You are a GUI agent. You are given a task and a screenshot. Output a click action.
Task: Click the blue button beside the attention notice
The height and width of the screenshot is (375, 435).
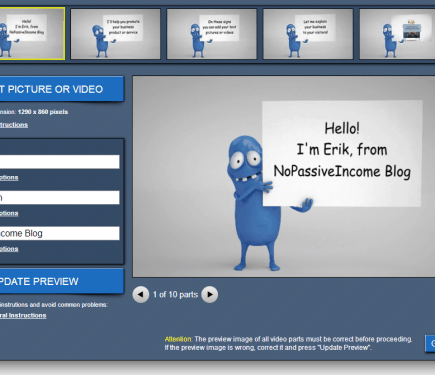pos(430,343)
